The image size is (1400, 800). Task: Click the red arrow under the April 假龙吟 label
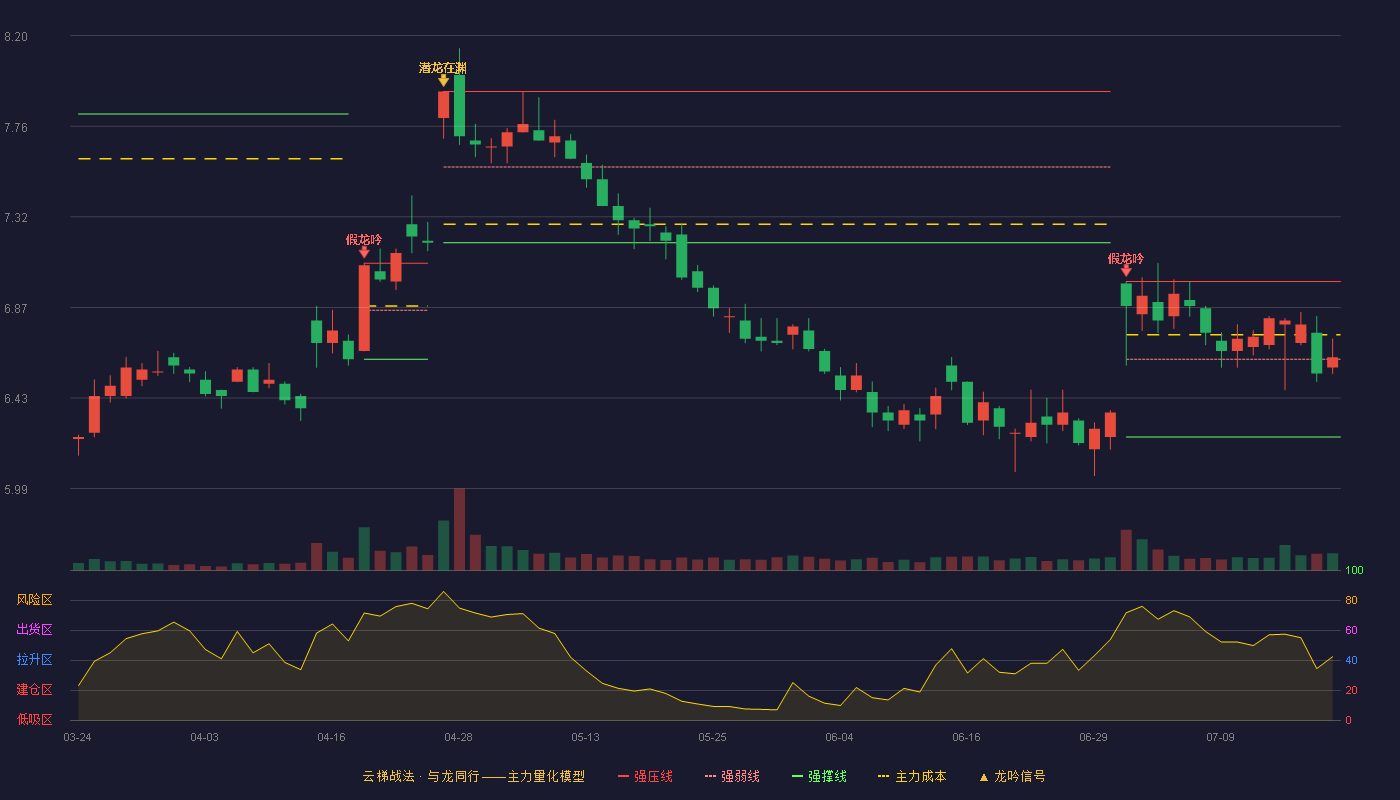pyautogui.click(x=364, y=252)
